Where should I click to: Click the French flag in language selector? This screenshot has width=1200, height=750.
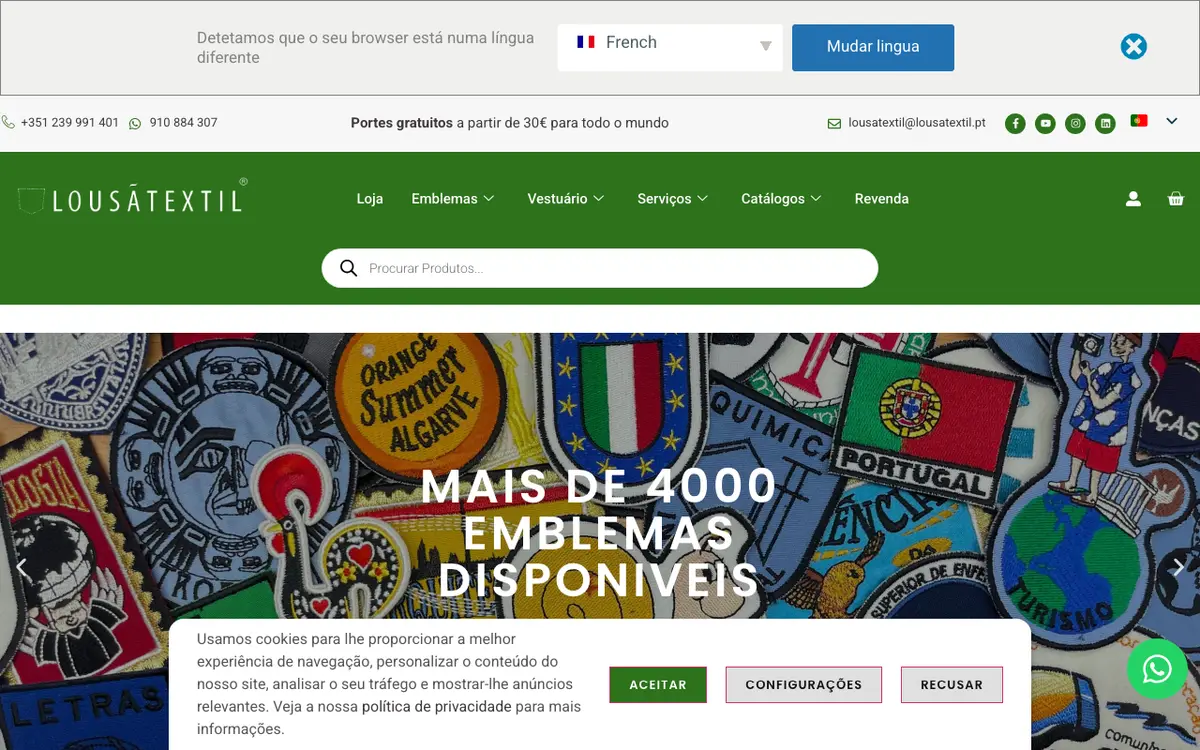[586, 42]
